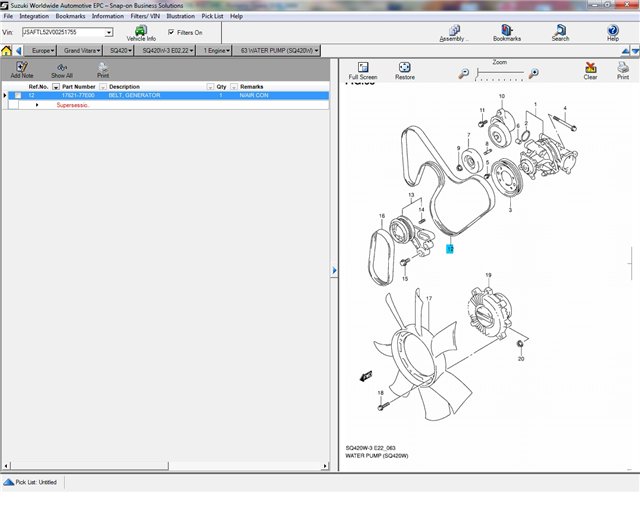The image size is (640, 510).
Task: Open the Bookmarks book icon
Action: pos(506,31)
